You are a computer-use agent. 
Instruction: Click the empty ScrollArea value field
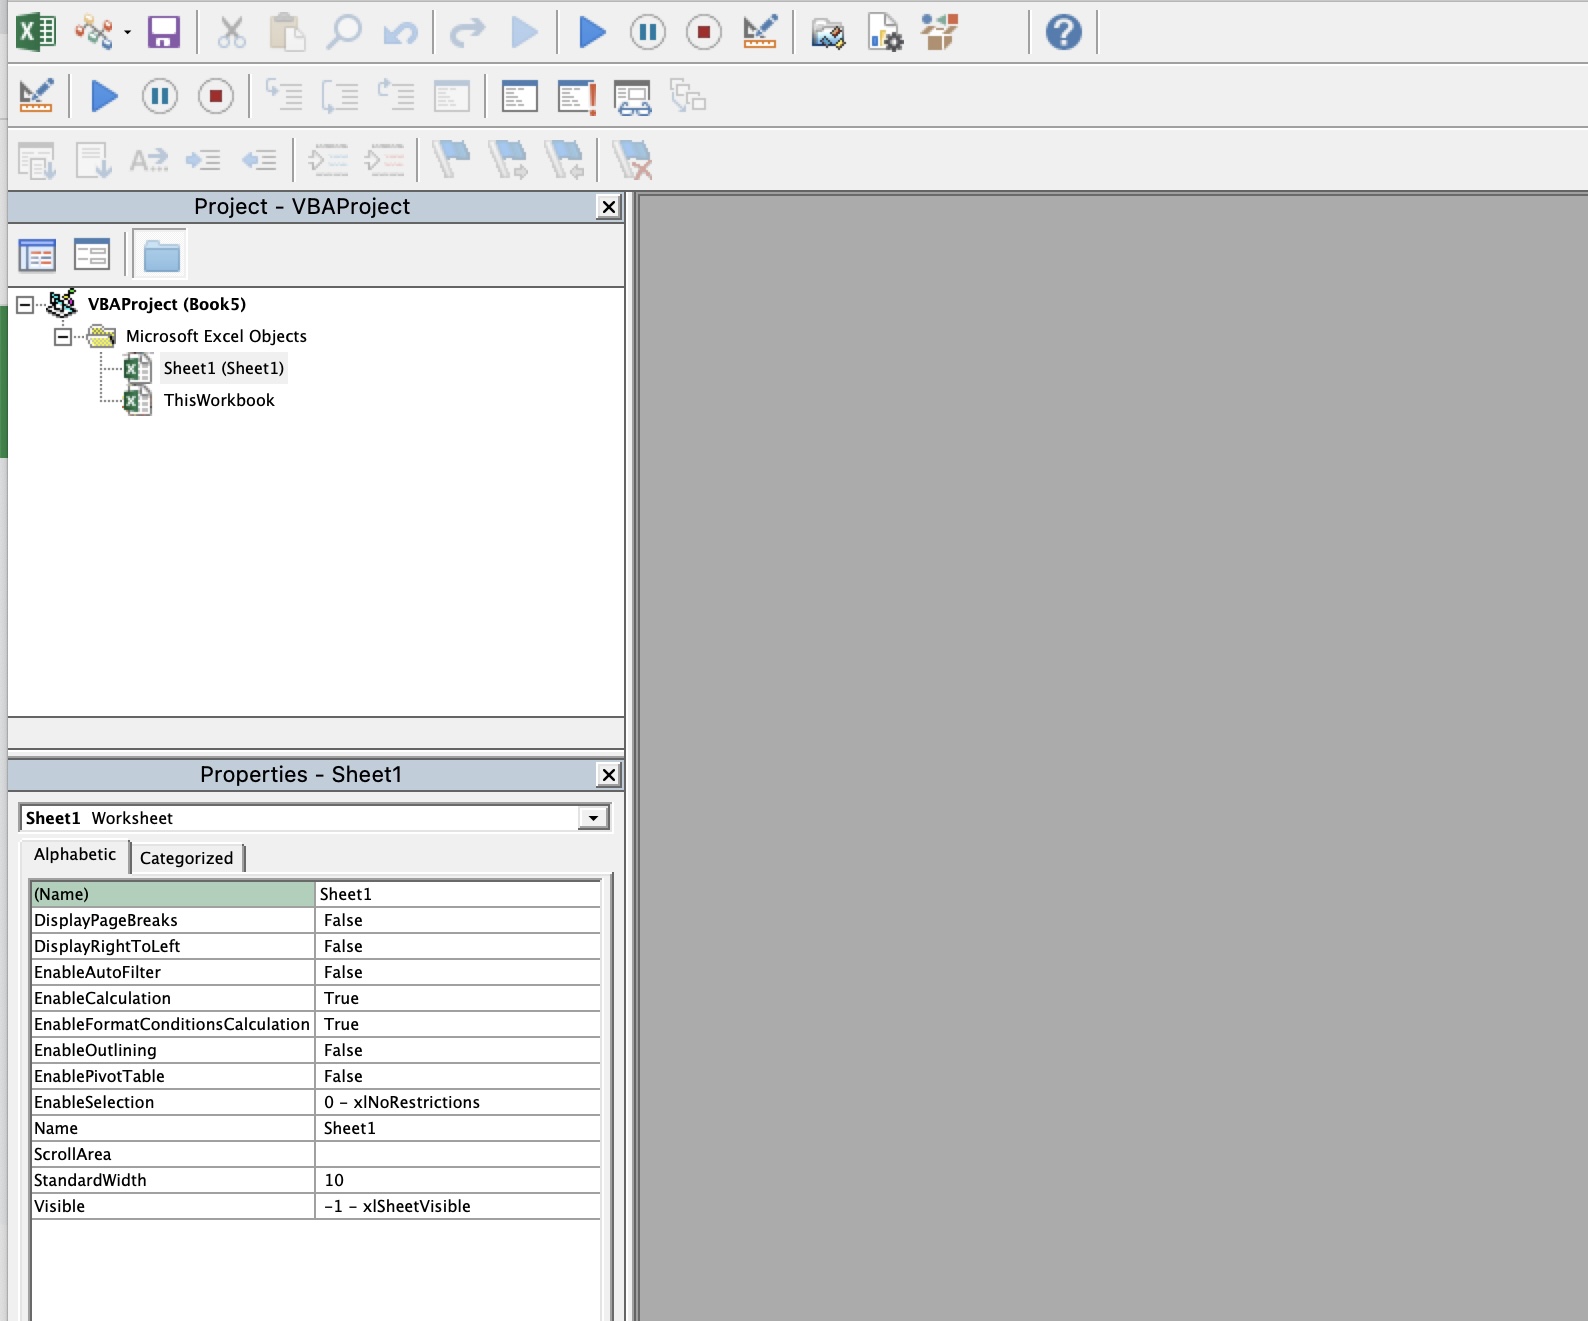tap(458, 1154)
